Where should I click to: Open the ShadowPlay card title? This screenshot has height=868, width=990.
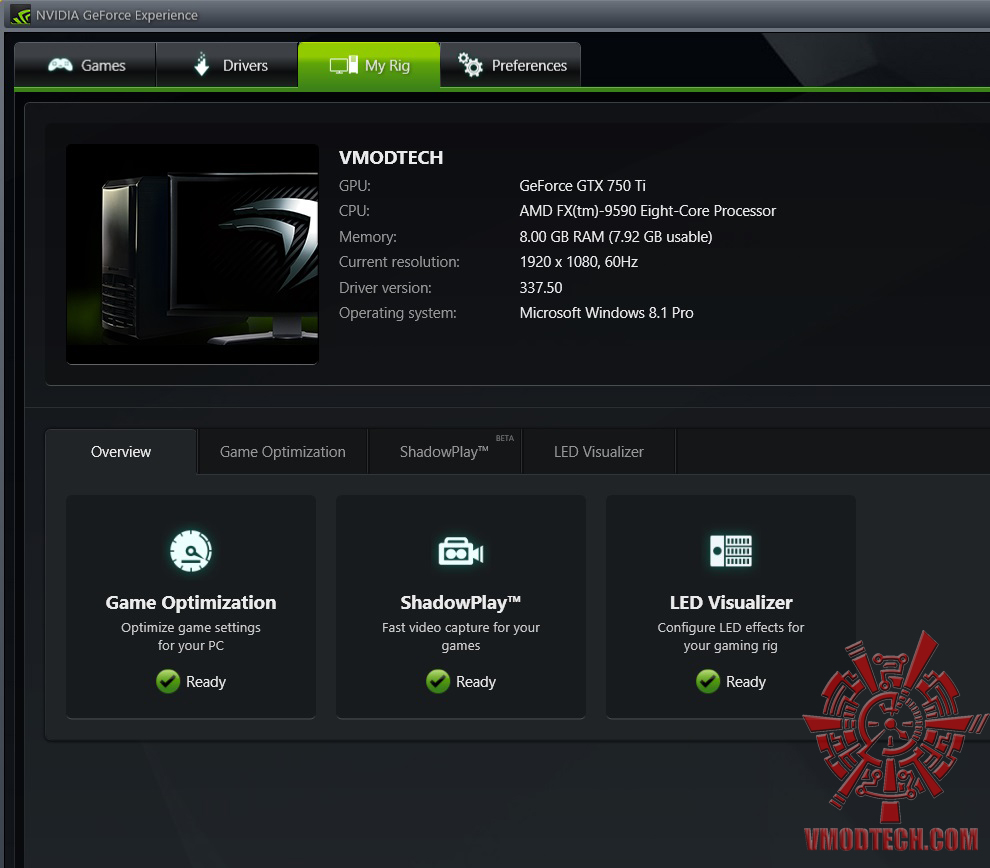coord(461,603)
